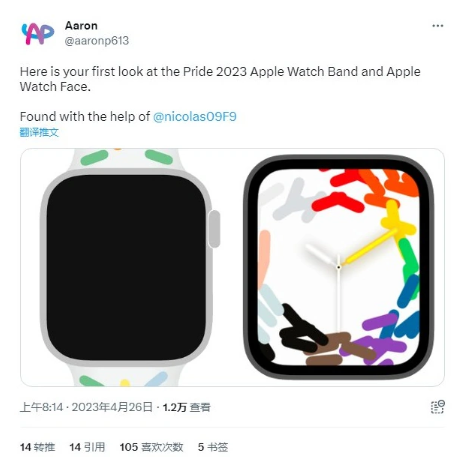
Task: Open the three-dot more options menu
Action: tap(437, 26)
